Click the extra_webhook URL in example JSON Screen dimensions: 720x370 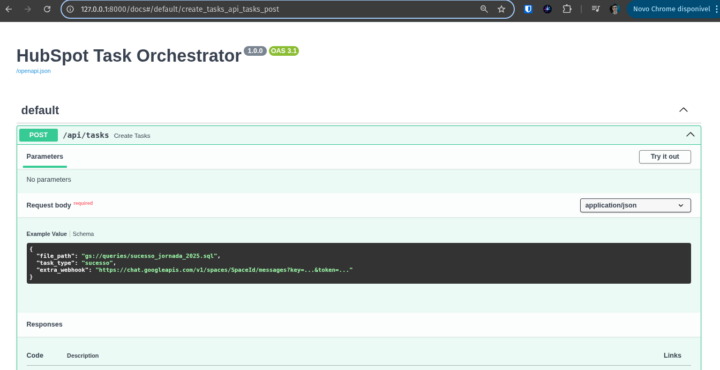click(224, 270)
